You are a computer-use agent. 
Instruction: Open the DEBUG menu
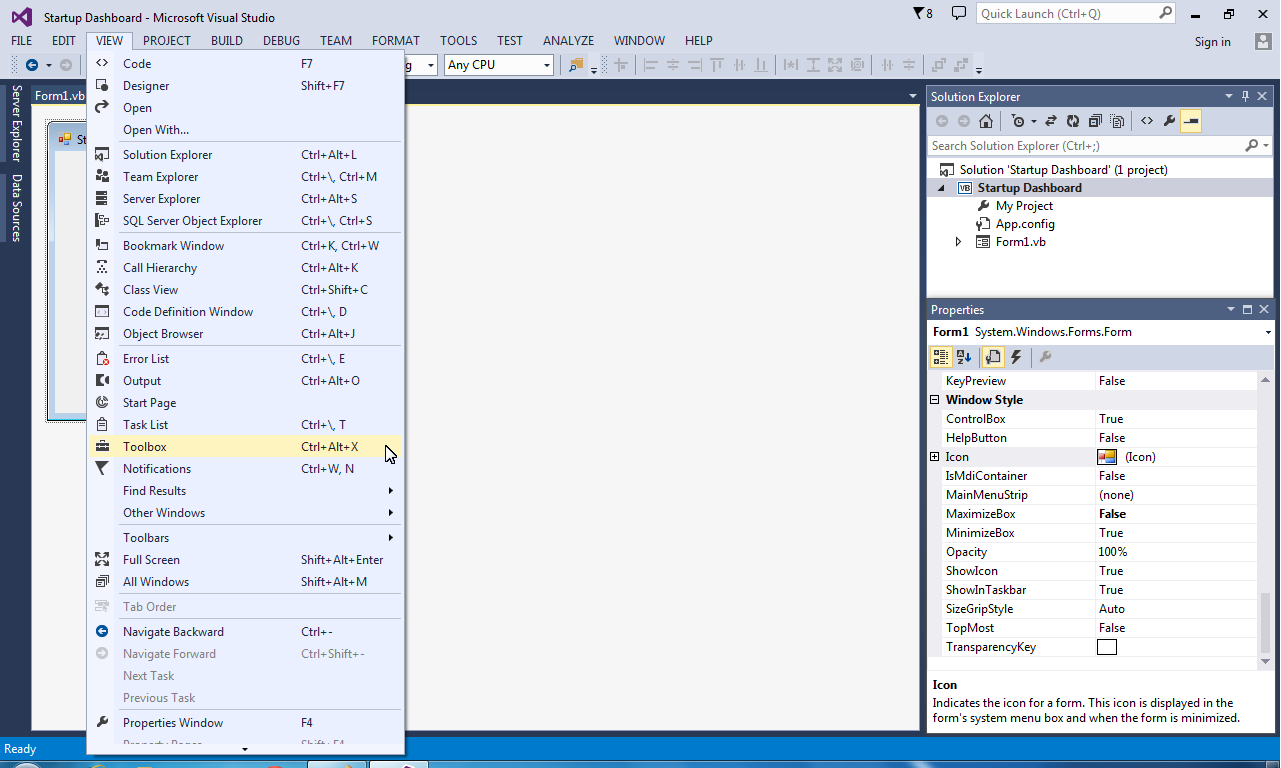point(282,41)
